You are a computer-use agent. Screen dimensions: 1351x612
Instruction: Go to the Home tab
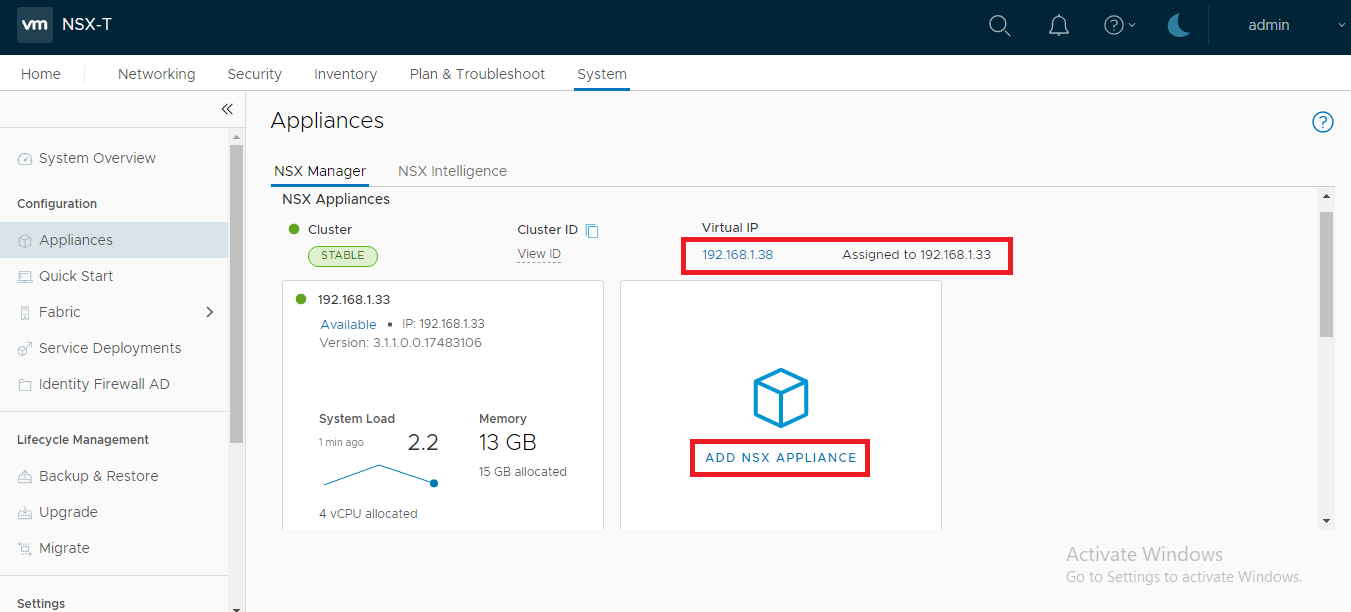click(41, 74)
